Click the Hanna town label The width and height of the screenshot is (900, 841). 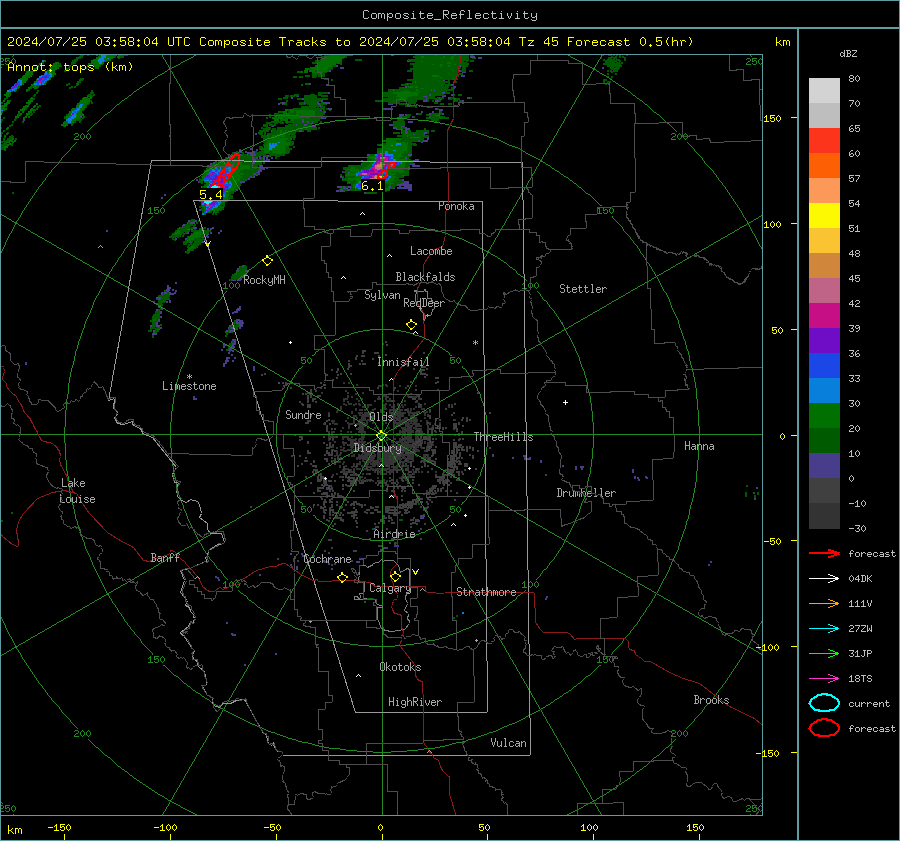pos(699,446)
